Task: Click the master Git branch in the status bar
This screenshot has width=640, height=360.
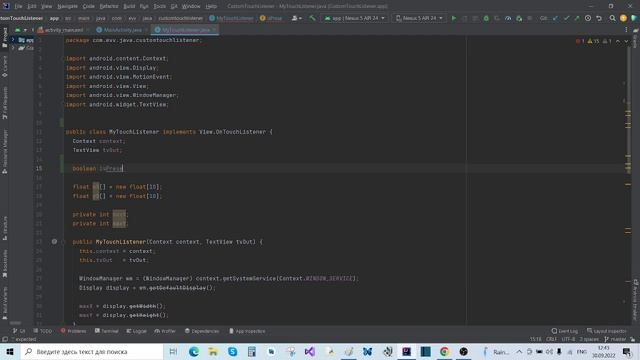Action: (x=615, y=339)
